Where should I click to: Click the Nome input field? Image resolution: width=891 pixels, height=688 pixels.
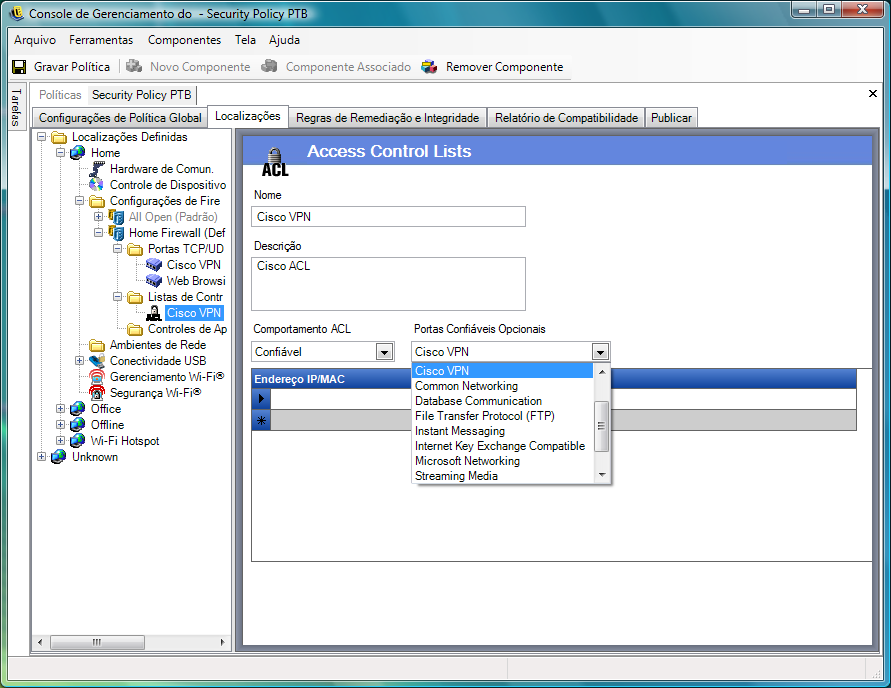click(x=388, y=216)
